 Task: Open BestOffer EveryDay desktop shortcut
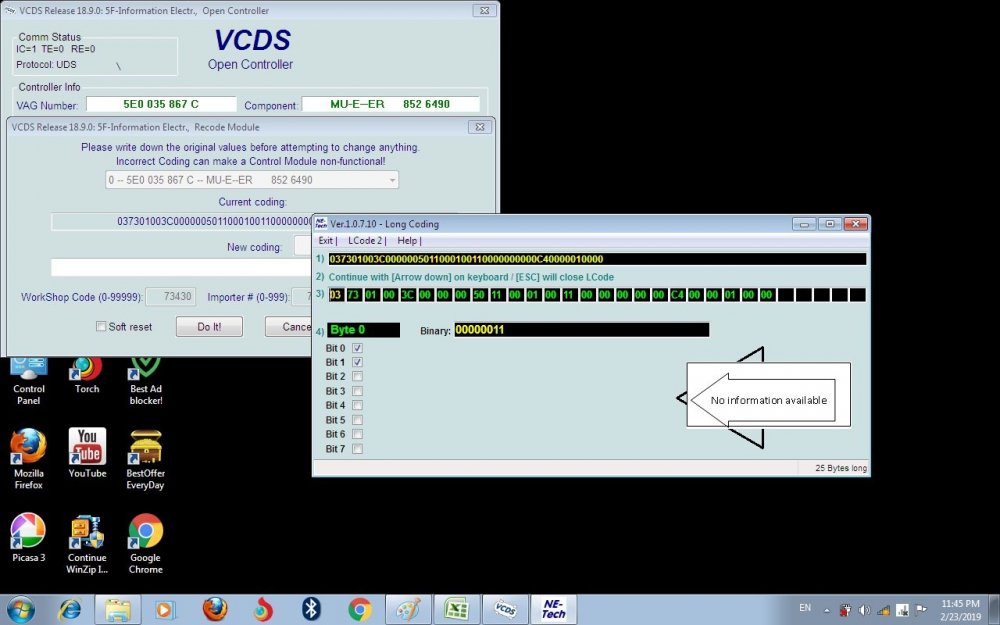[x=145, y=459]
